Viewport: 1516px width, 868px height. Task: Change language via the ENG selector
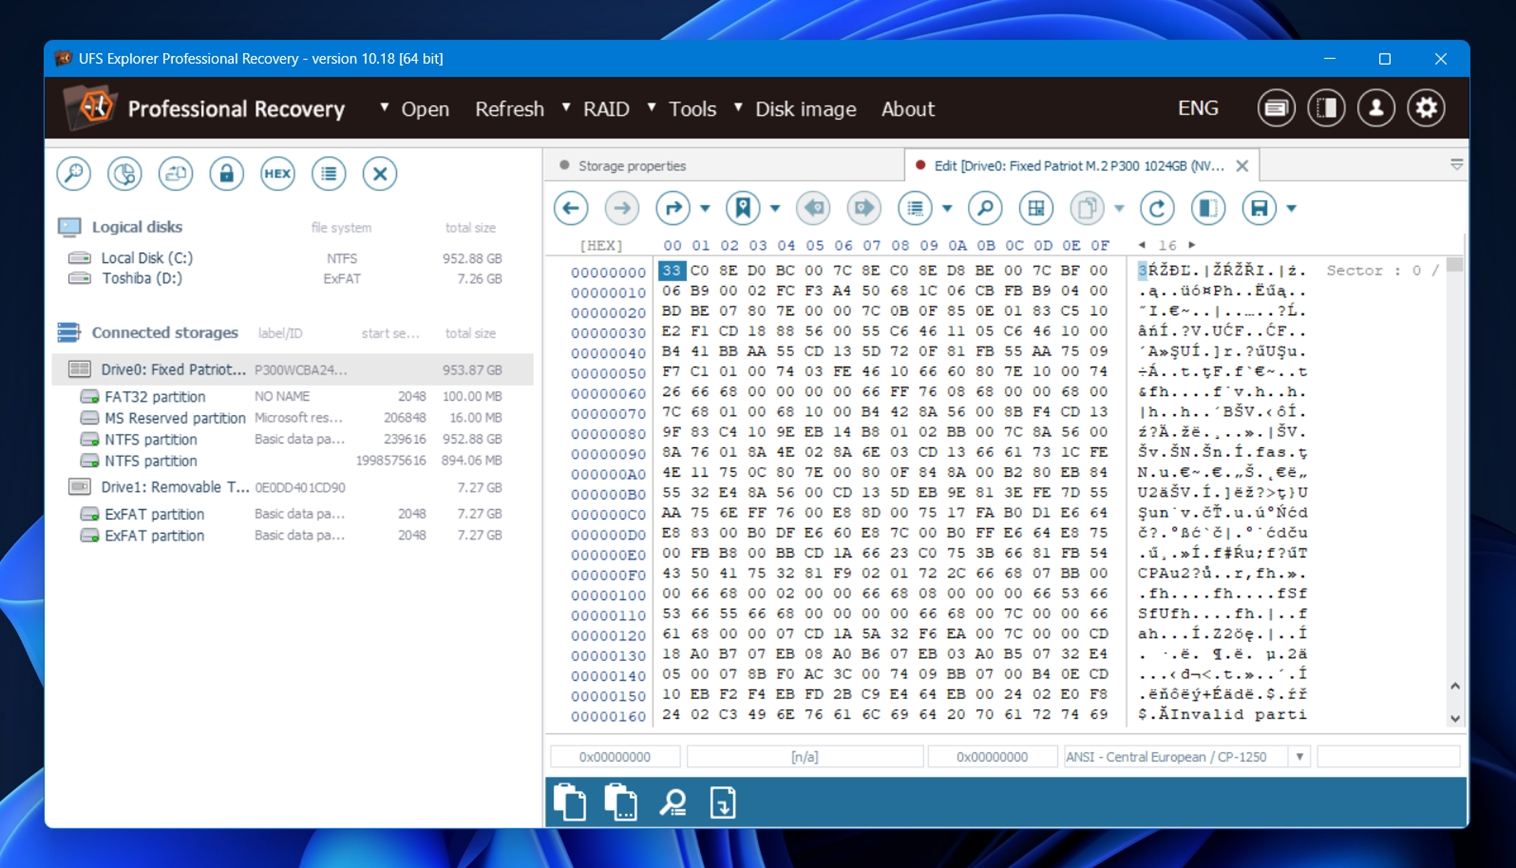(x=1198, y=107)
